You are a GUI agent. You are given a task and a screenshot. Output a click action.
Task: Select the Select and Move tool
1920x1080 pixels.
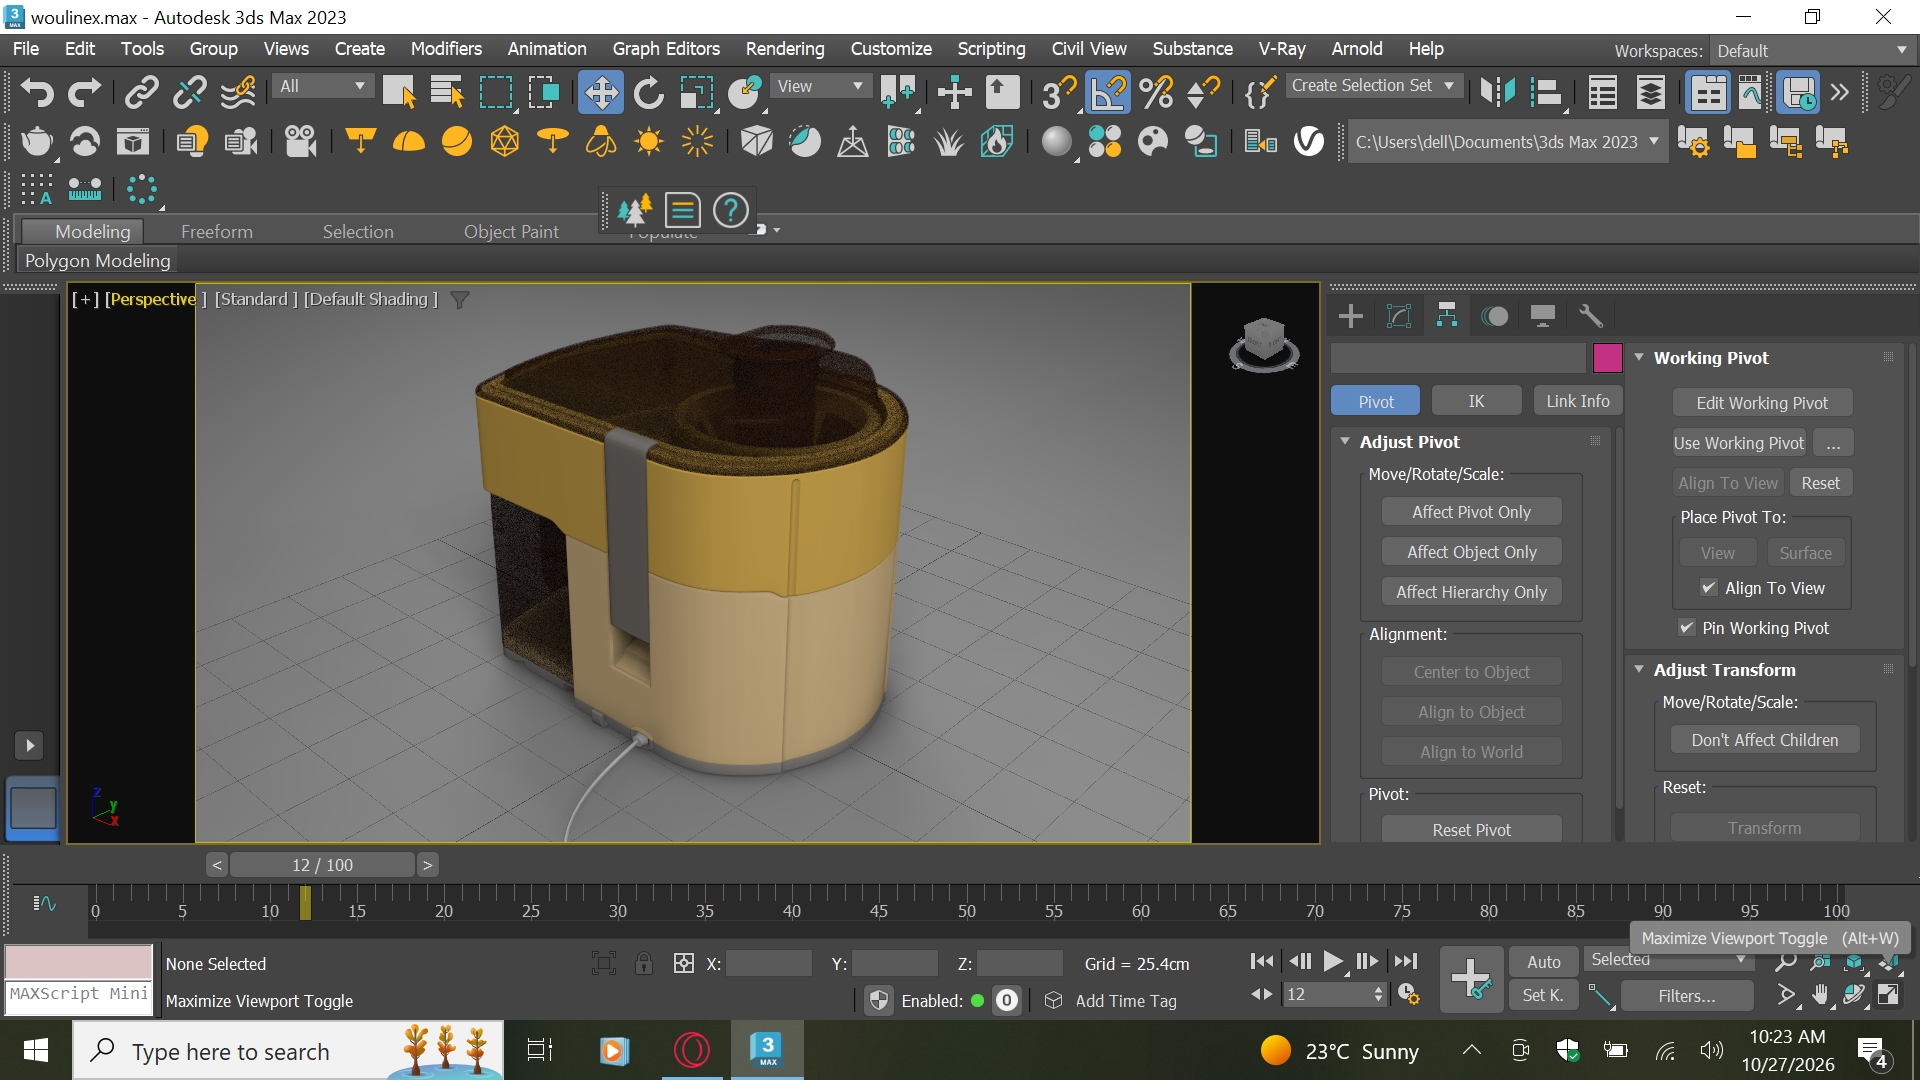tap(600, 92)
